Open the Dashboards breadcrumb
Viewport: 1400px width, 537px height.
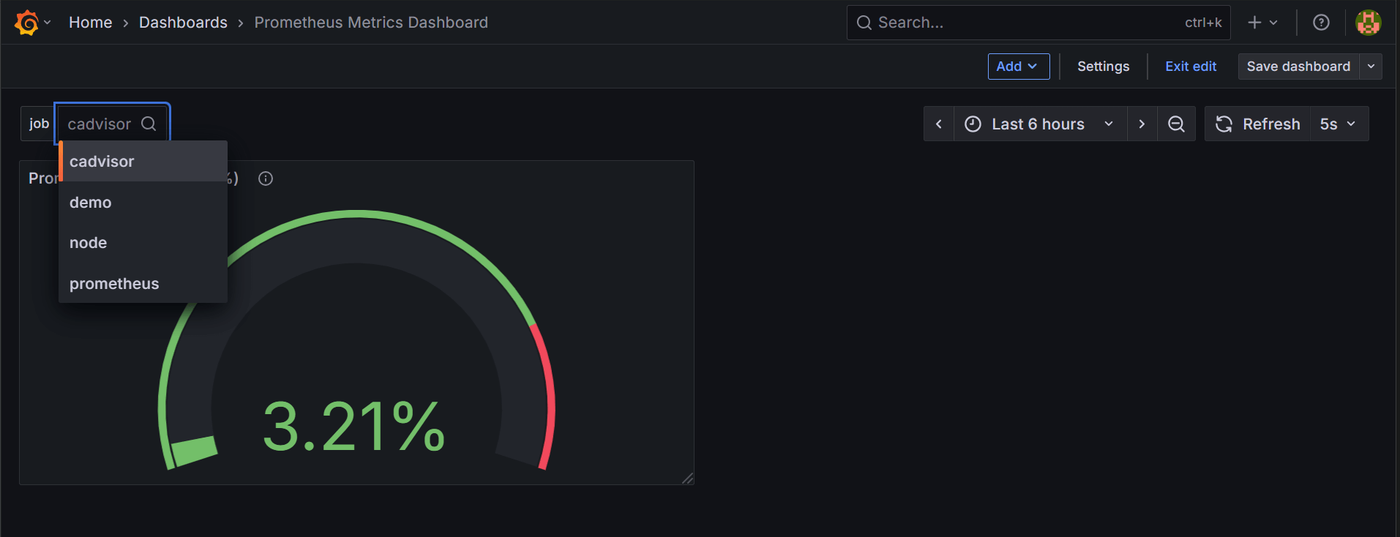click(183, 22)
